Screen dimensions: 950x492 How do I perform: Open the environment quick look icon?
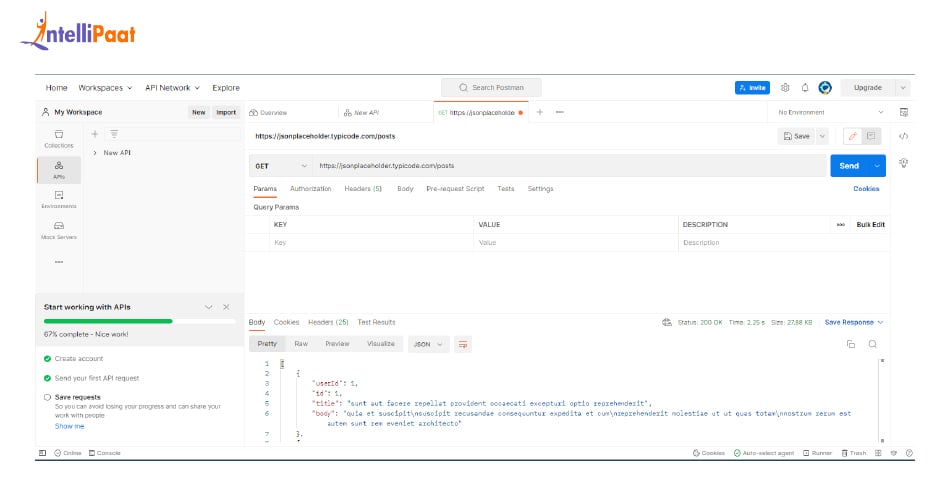tap(903, 112)
